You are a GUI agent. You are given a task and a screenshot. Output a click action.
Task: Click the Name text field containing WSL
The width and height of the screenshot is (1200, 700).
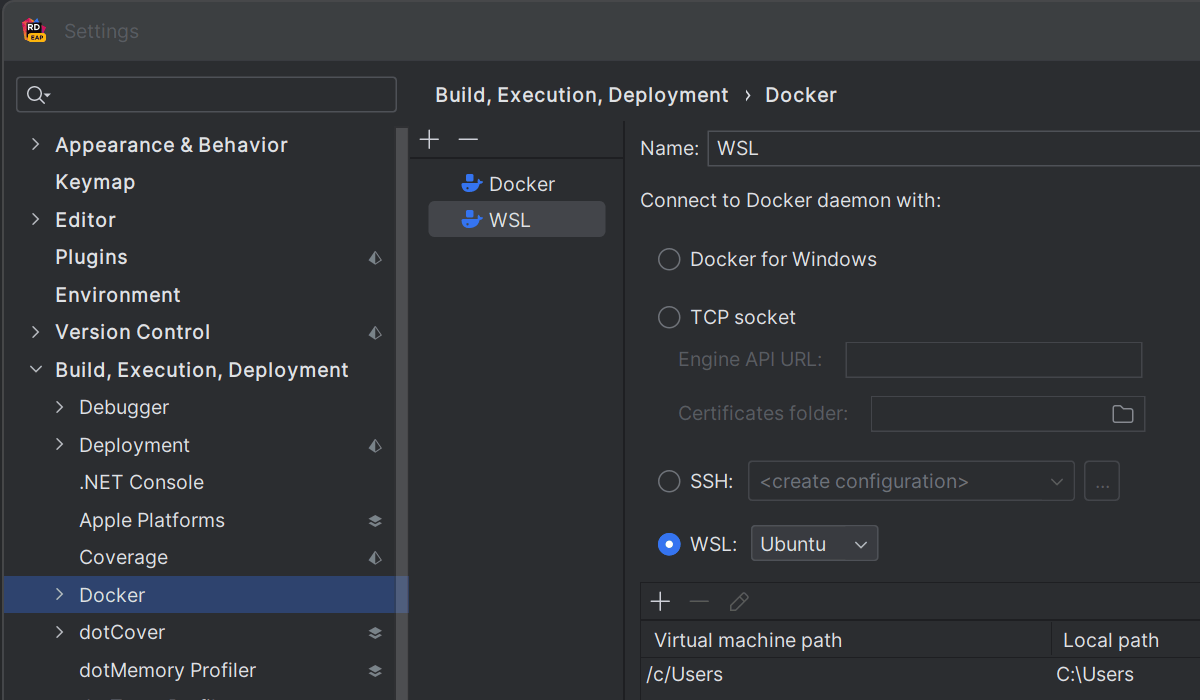[x=950, y=148]
